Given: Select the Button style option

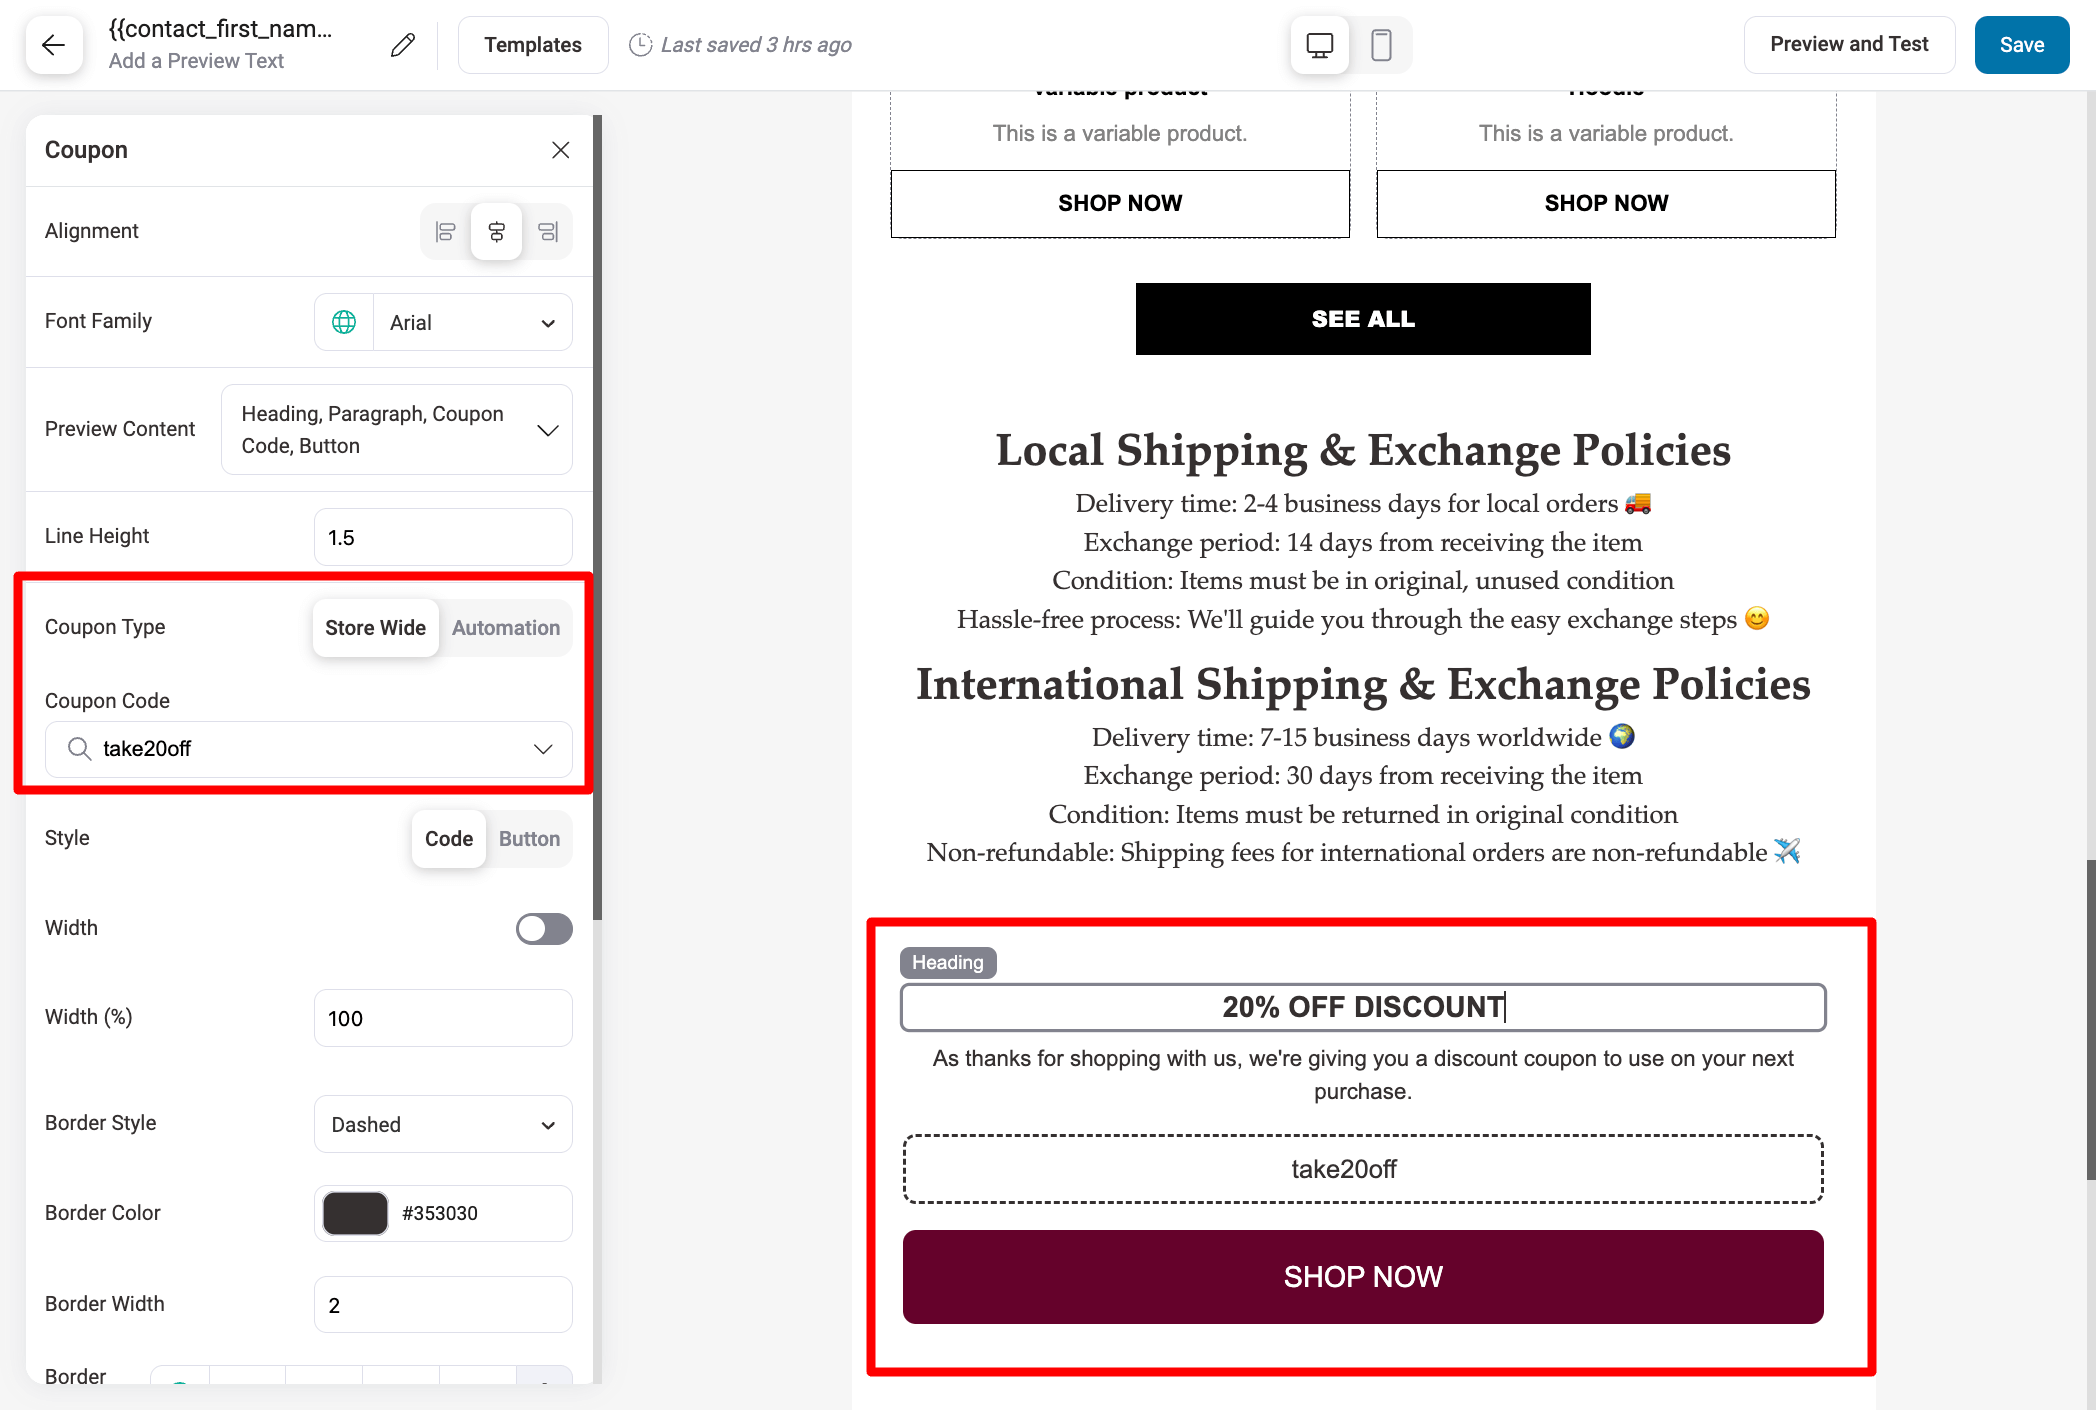Looking at the screenshot, I should click(x=529, y=837).
